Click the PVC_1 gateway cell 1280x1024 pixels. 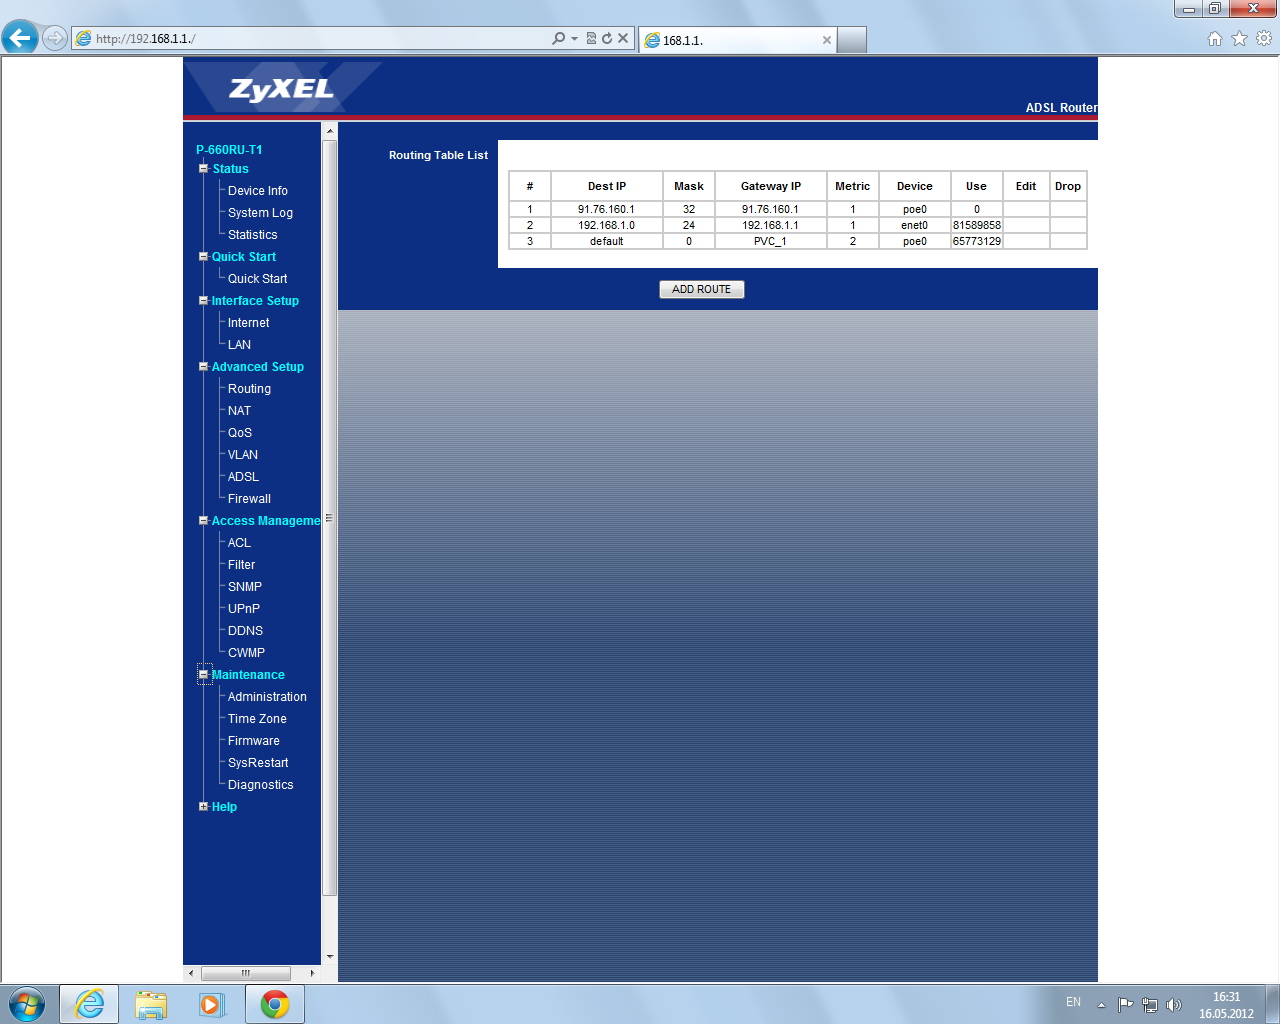[770, 241]
